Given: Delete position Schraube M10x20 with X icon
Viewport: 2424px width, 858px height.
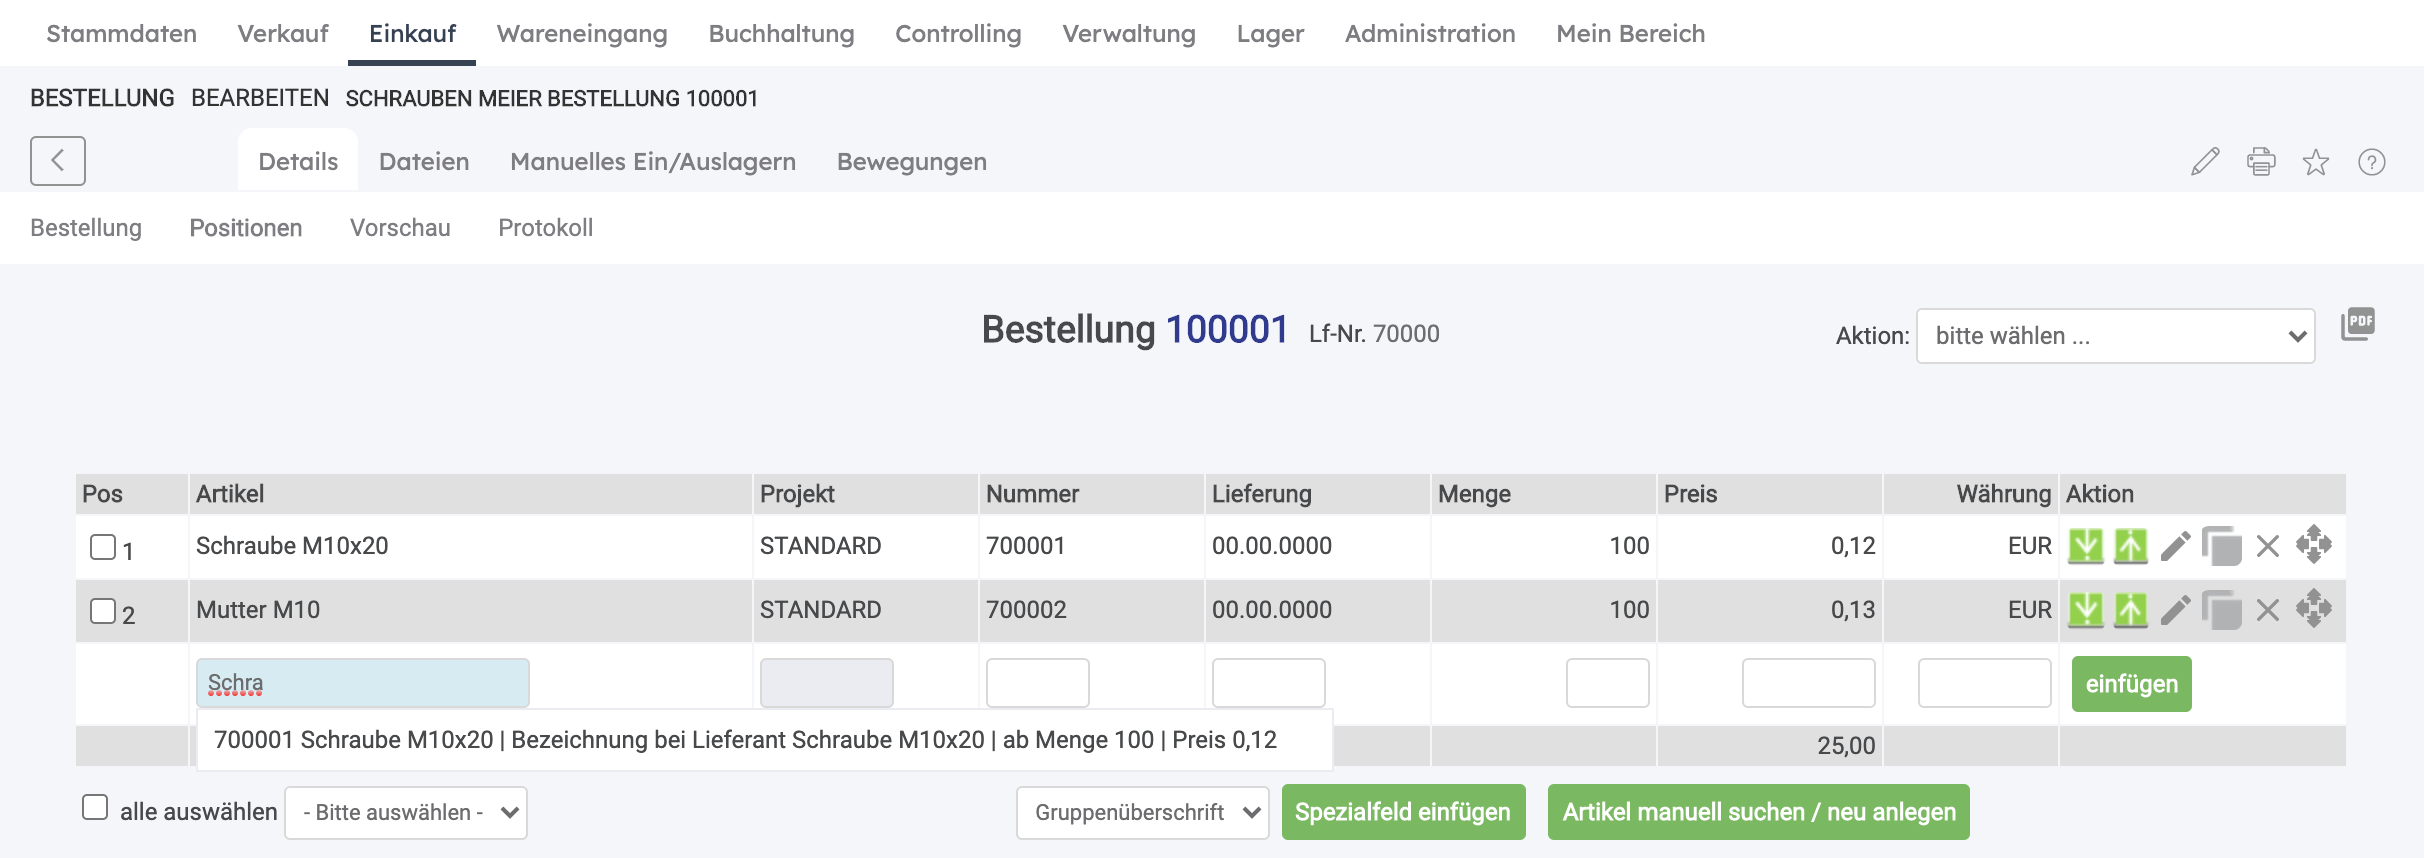Looking at the screenshot, I should [x=2268, y=546].
